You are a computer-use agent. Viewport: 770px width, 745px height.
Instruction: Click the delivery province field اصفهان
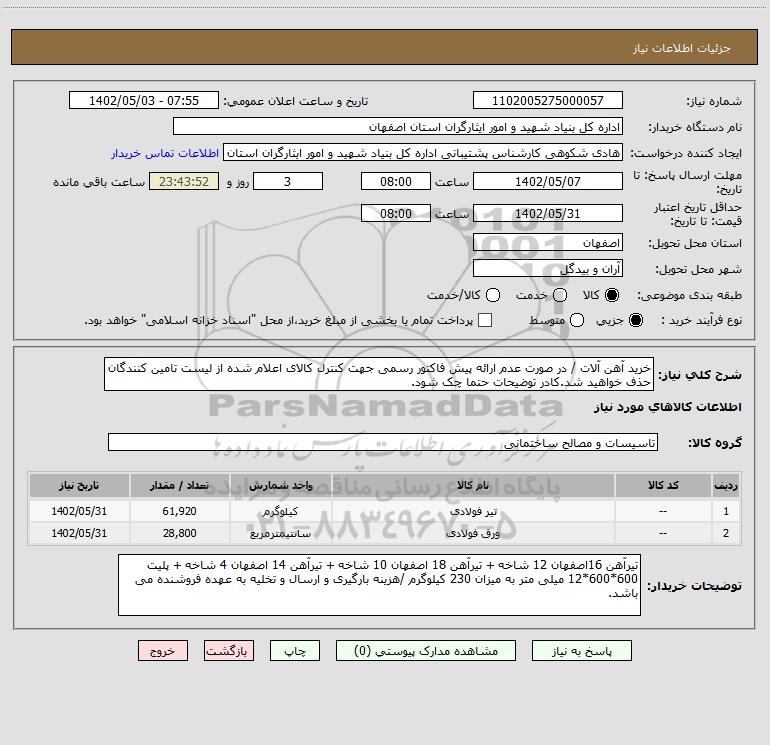[x=548, y=243]
